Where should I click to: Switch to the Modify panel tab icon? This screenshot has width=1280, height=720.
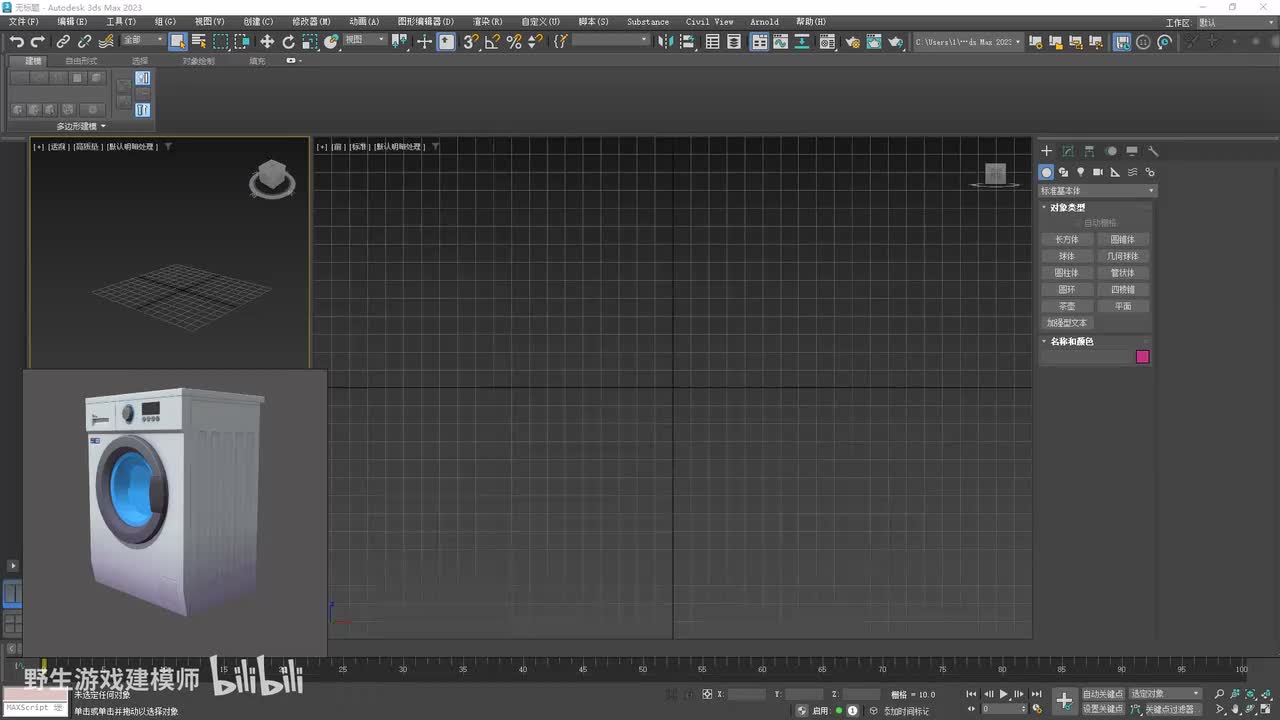1068,151
